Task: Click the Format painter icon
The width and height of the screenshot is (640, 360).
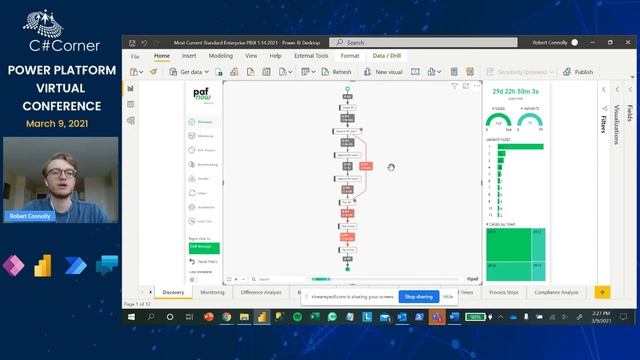Action: (x=153, y=72)
